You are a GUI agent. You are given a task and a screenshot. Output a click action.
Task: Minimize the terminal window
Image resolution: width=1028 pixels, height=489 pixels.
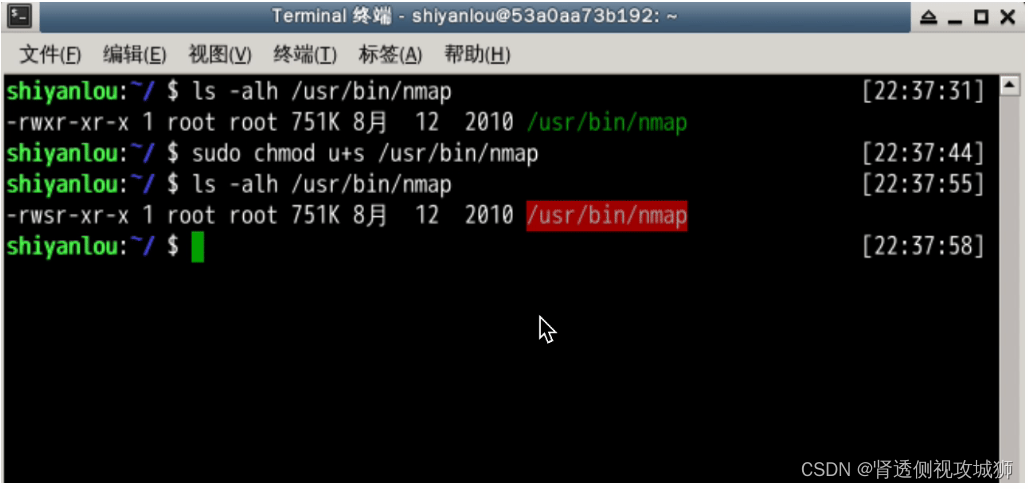point(955,18)
